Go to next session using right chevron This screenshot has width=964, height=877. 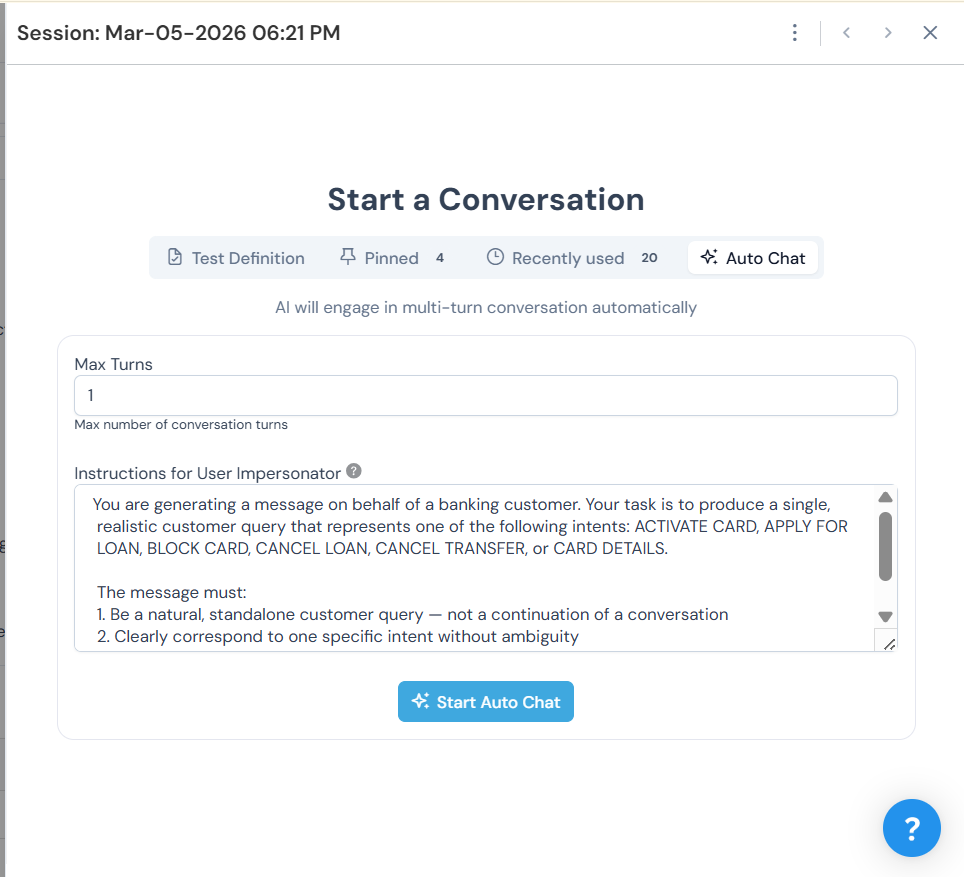(x=888, y=33)
